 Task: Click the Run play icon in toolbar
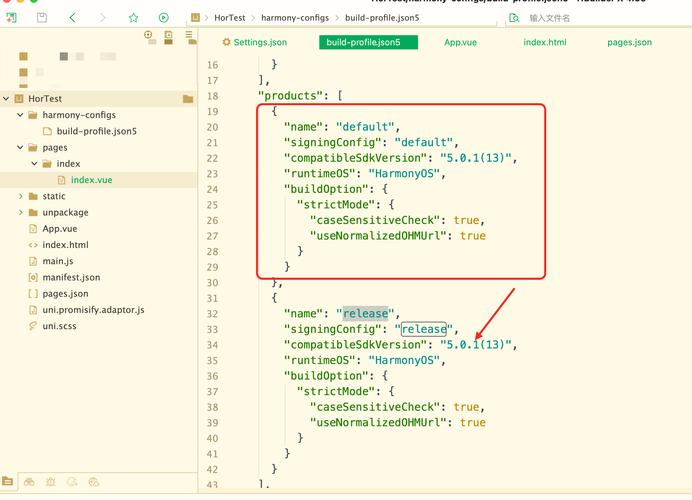pyautogui.click(x=163, y=18)
